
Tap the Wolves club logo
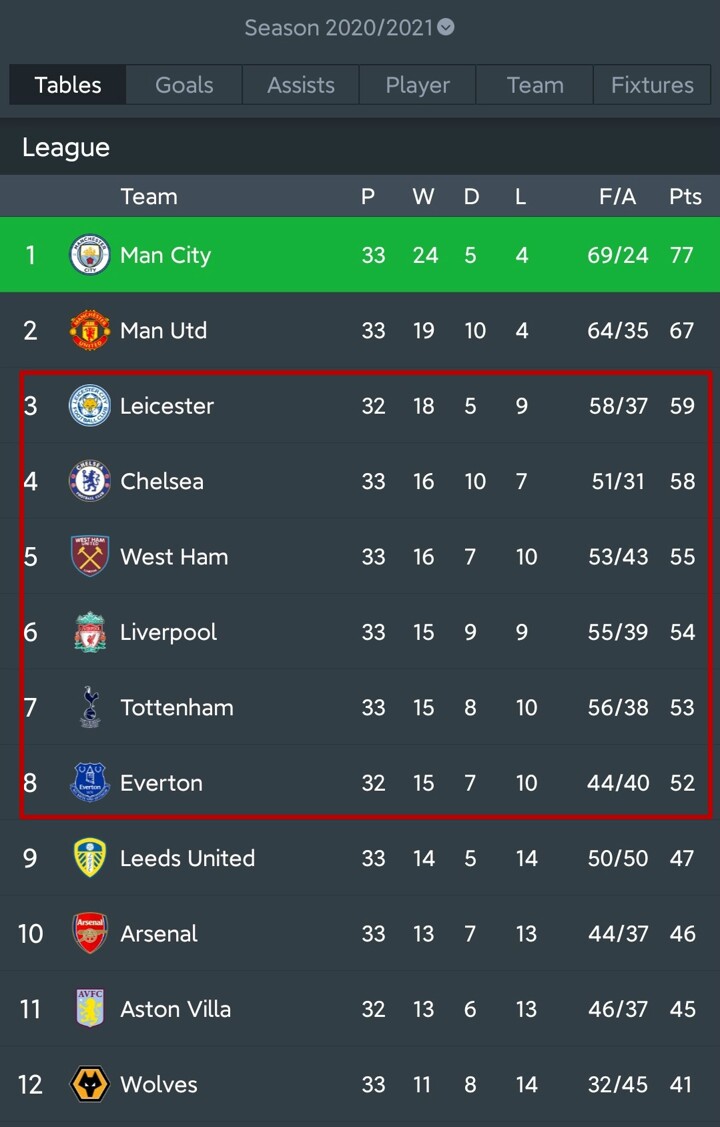tap(89, 1084)
